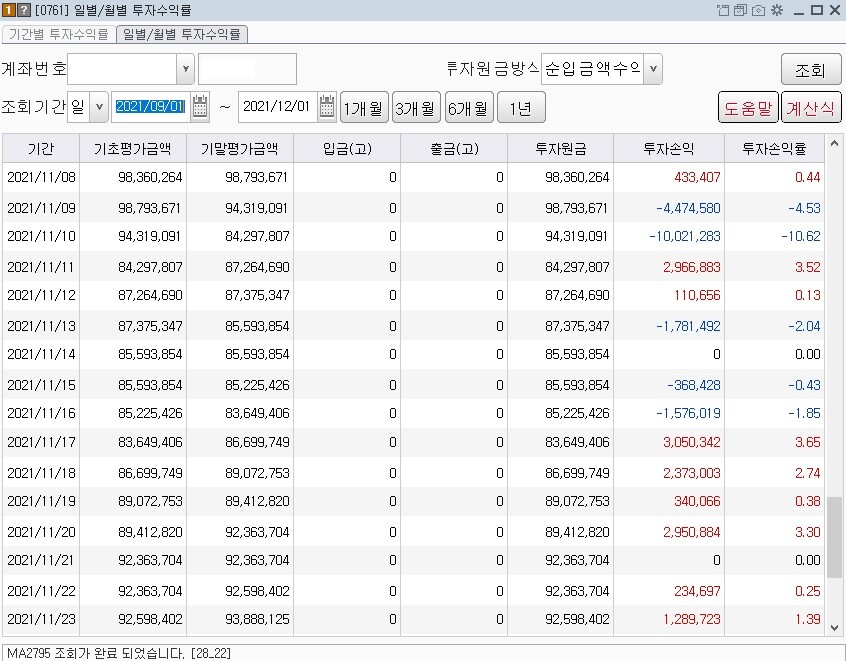Open the window settings gear icon
Image resolution: width=846 pixels, height=661 pixels.
tap(777, 10)
